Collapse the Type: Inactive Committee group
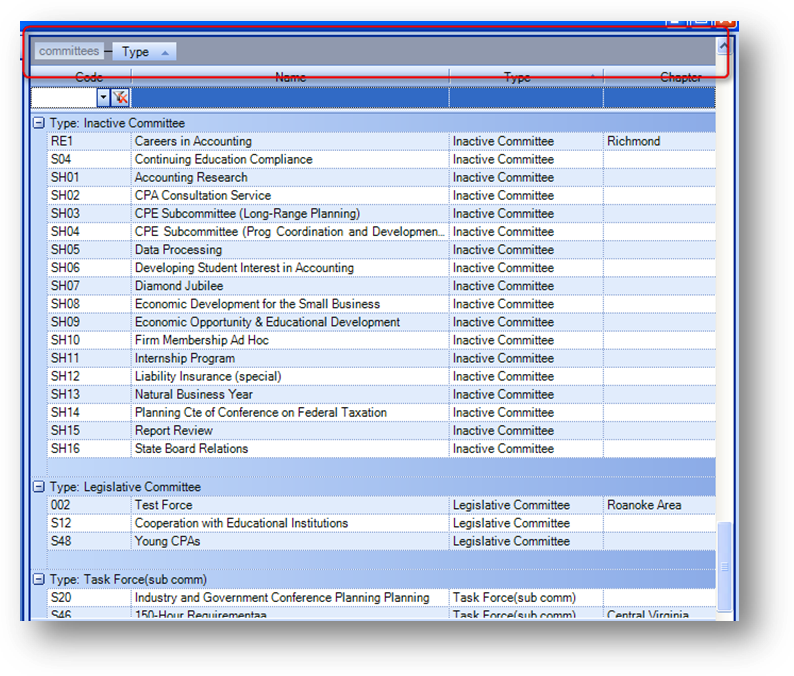 click(38, 123)
